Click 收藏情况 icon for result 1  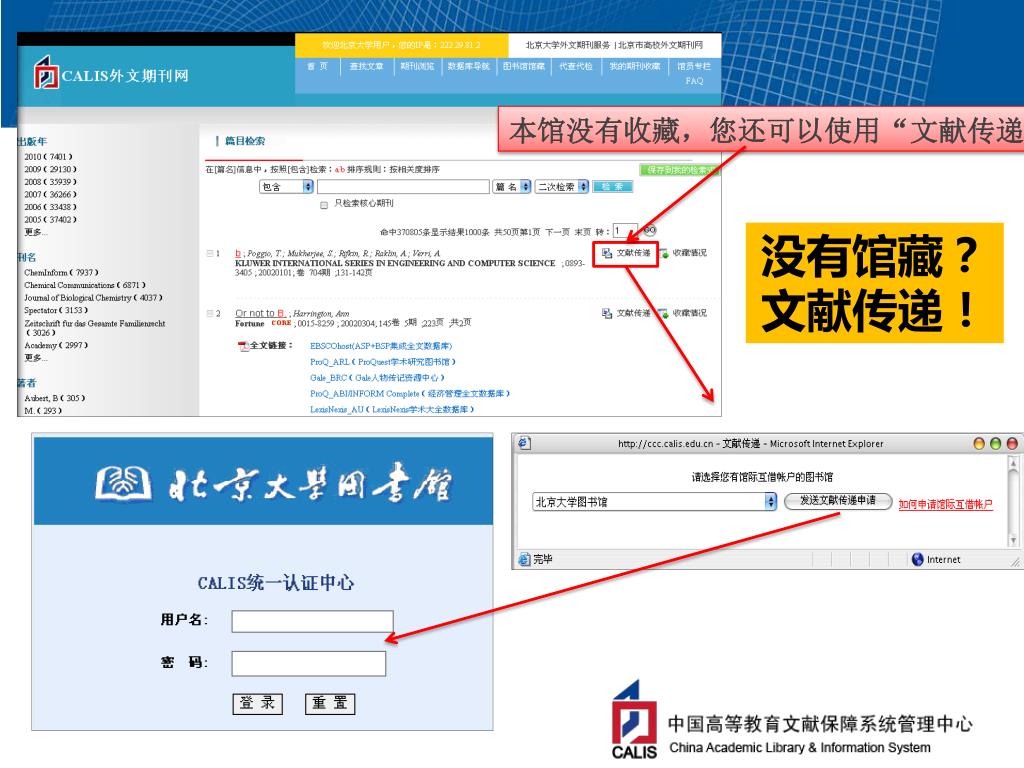pos(664,253)
